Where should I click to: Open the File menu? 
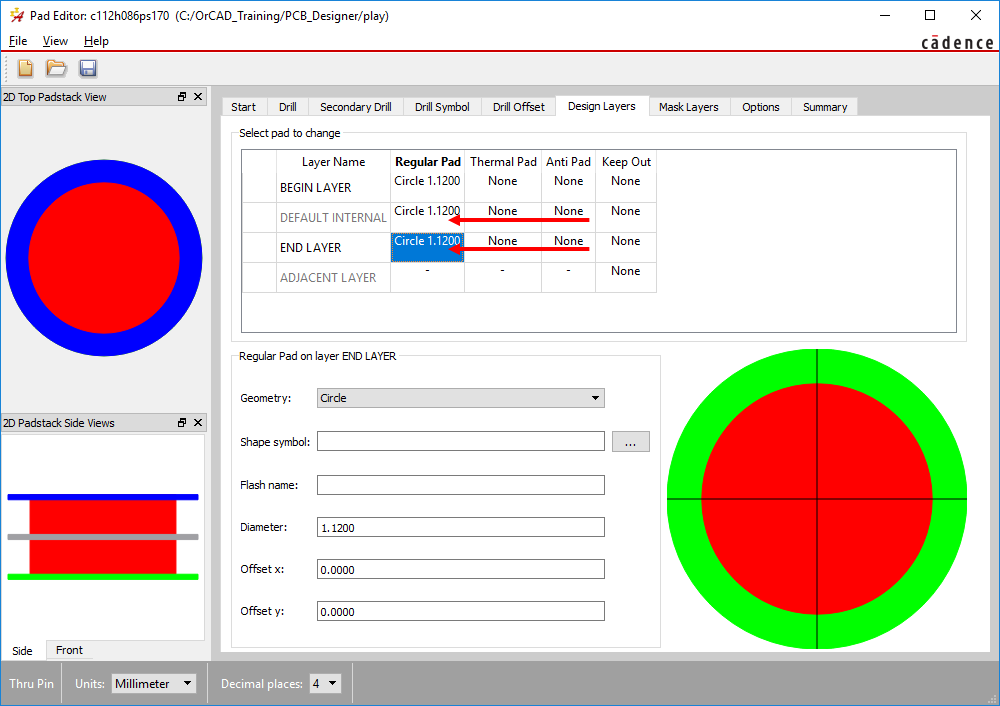(x=18, y=41)
